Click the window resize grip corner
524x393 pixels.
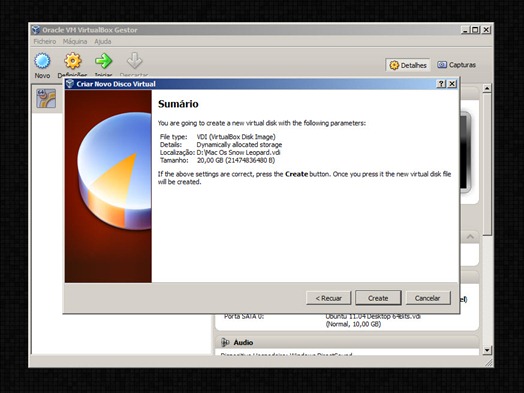tap(489, 363)
